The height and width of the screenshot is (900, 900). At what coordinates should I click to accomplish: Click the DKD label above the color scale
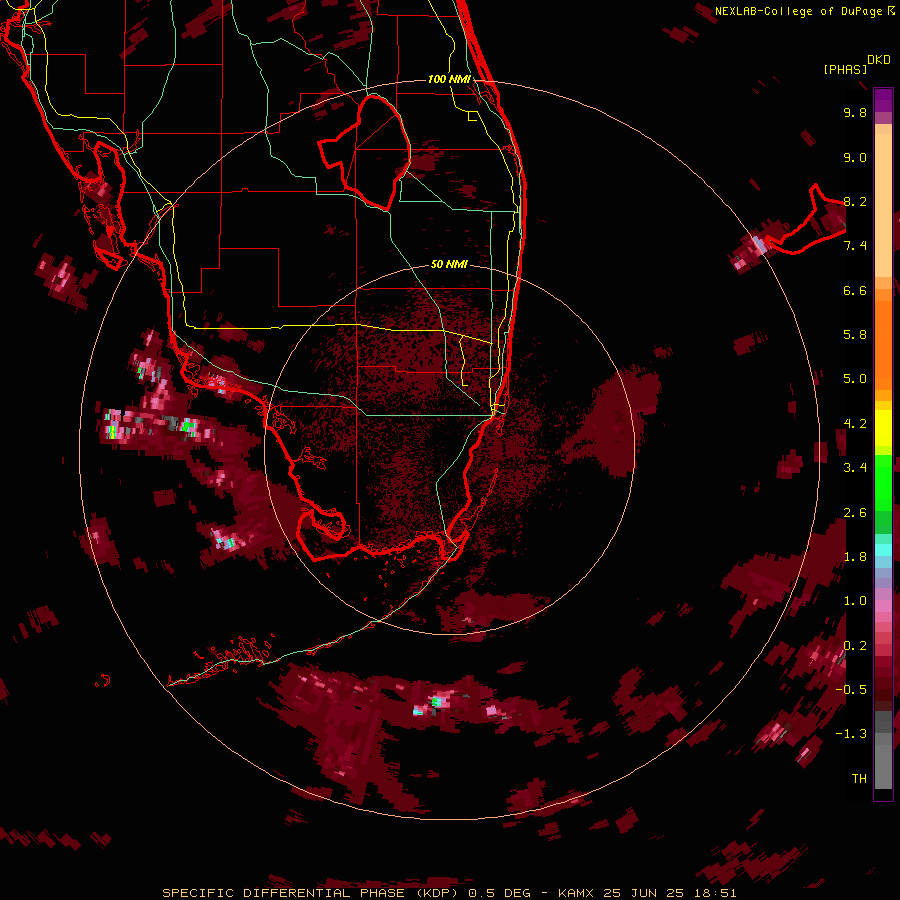tap(879, 60)
